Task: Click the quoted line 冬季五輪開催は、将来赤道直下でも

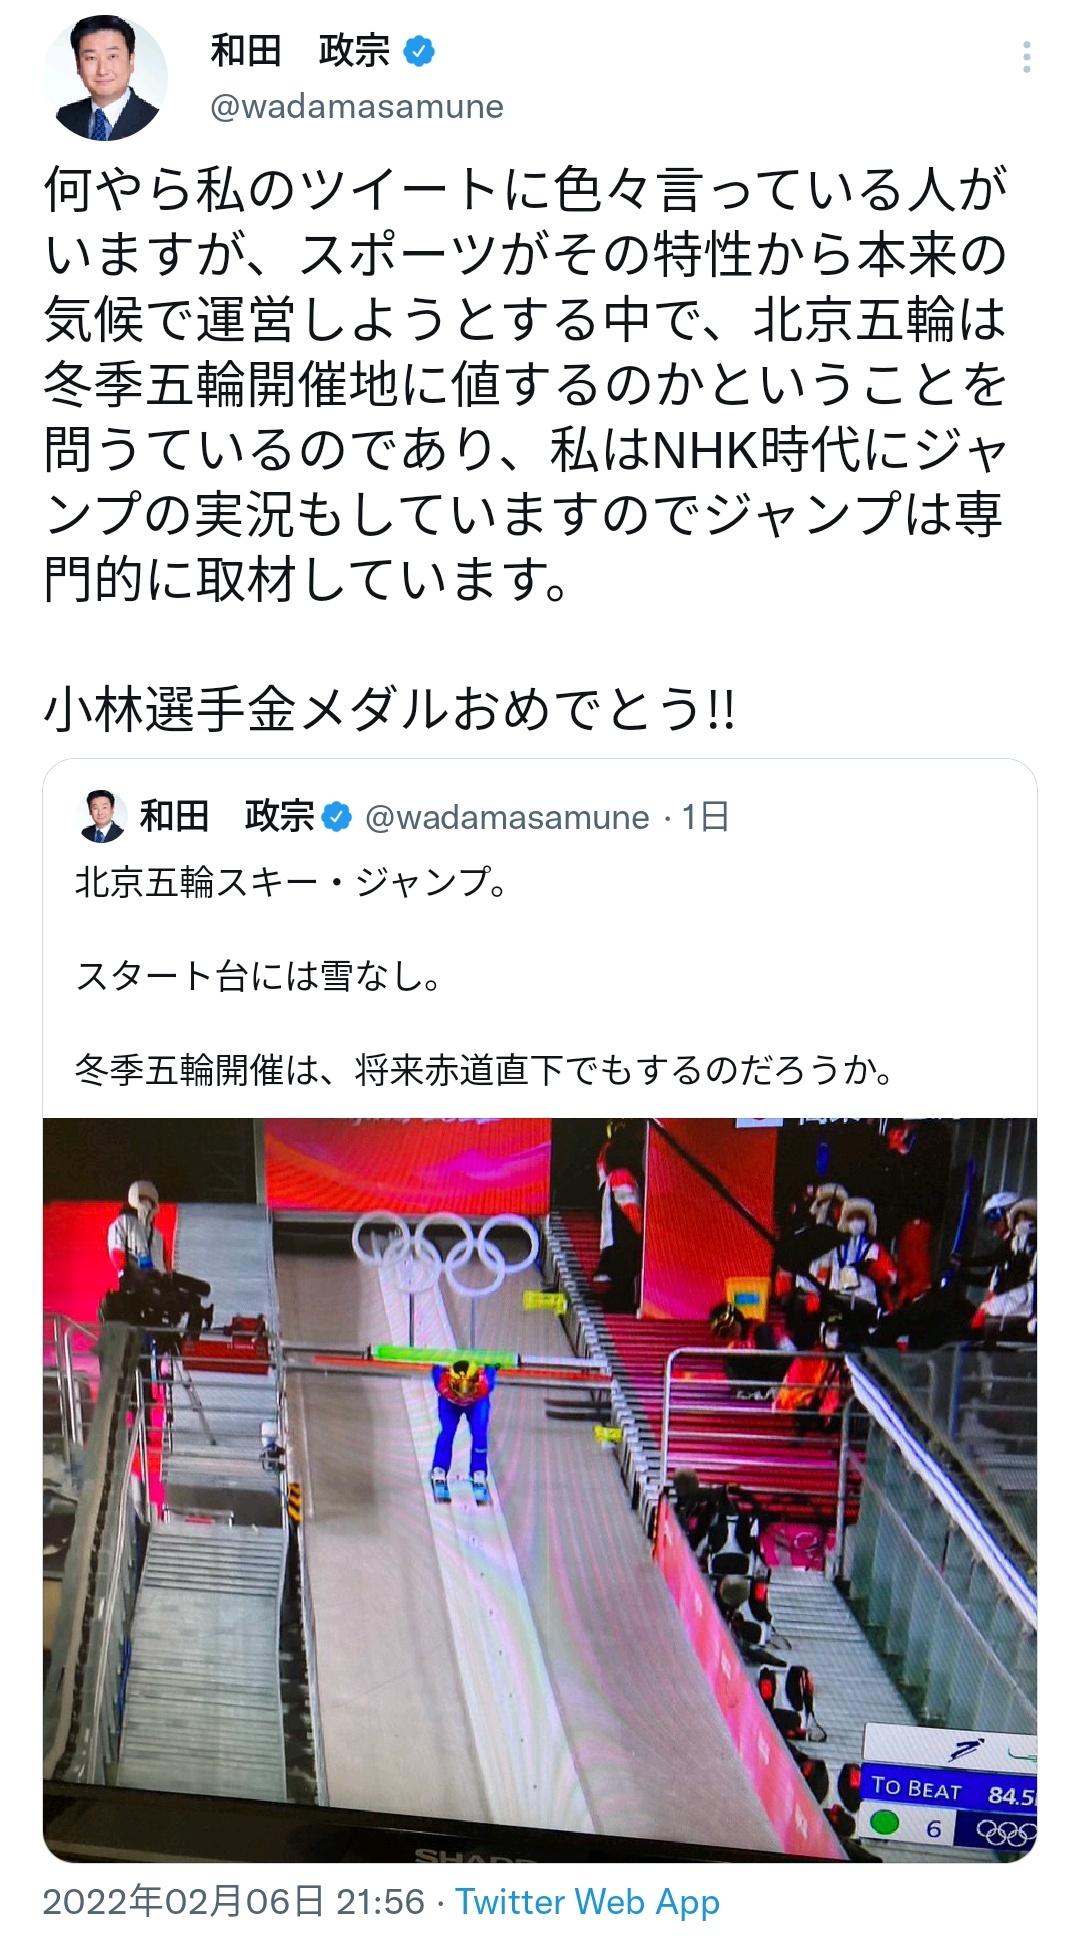Action: pyautogui.click(x=484, y=1070)
